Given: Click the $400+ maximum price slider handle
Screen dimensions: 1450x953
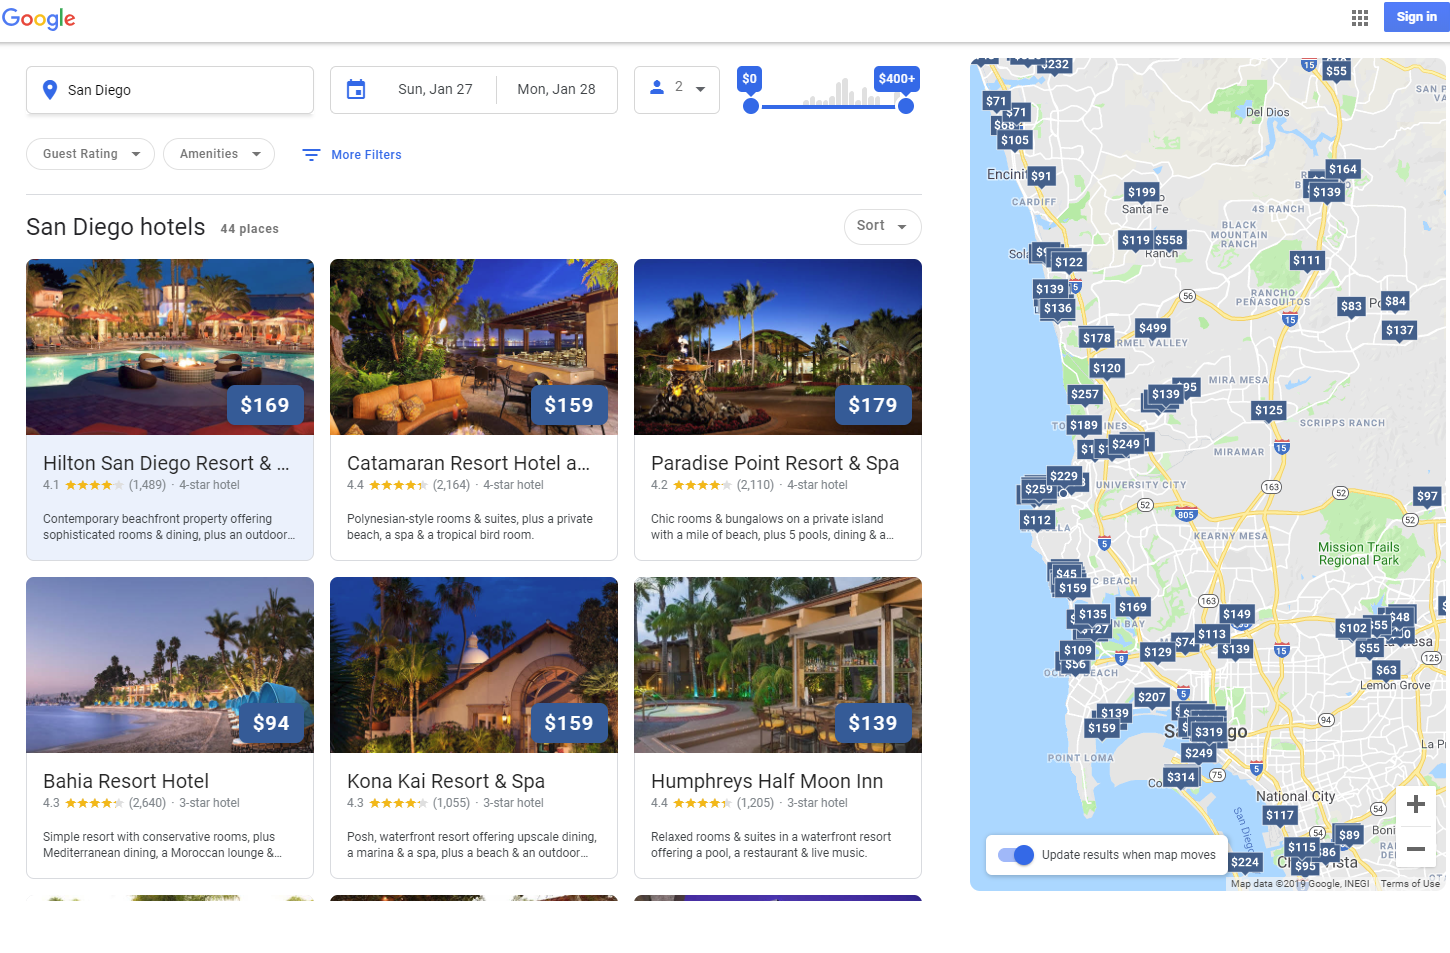Looking at the screenshot, I should [x=906, y=106].
